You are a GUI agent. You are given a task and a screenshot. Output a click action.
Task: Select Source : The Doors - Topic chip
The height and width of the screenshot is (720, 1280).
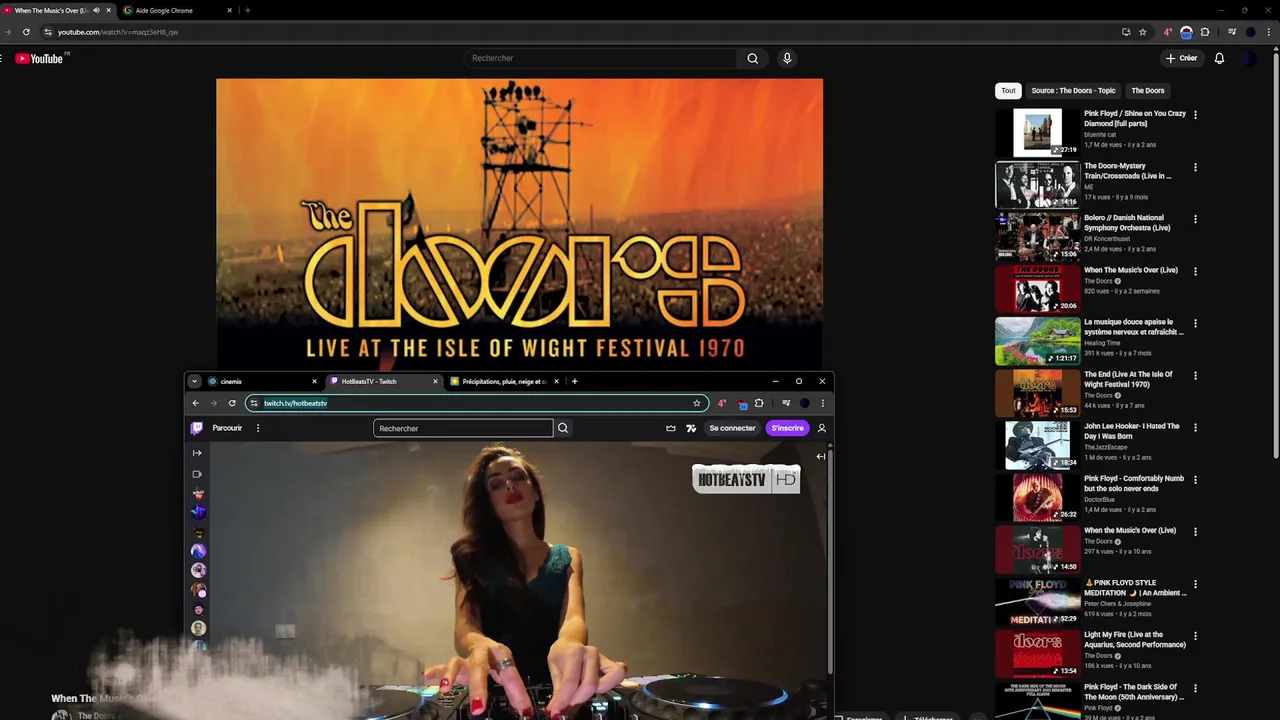point(1073,91)
